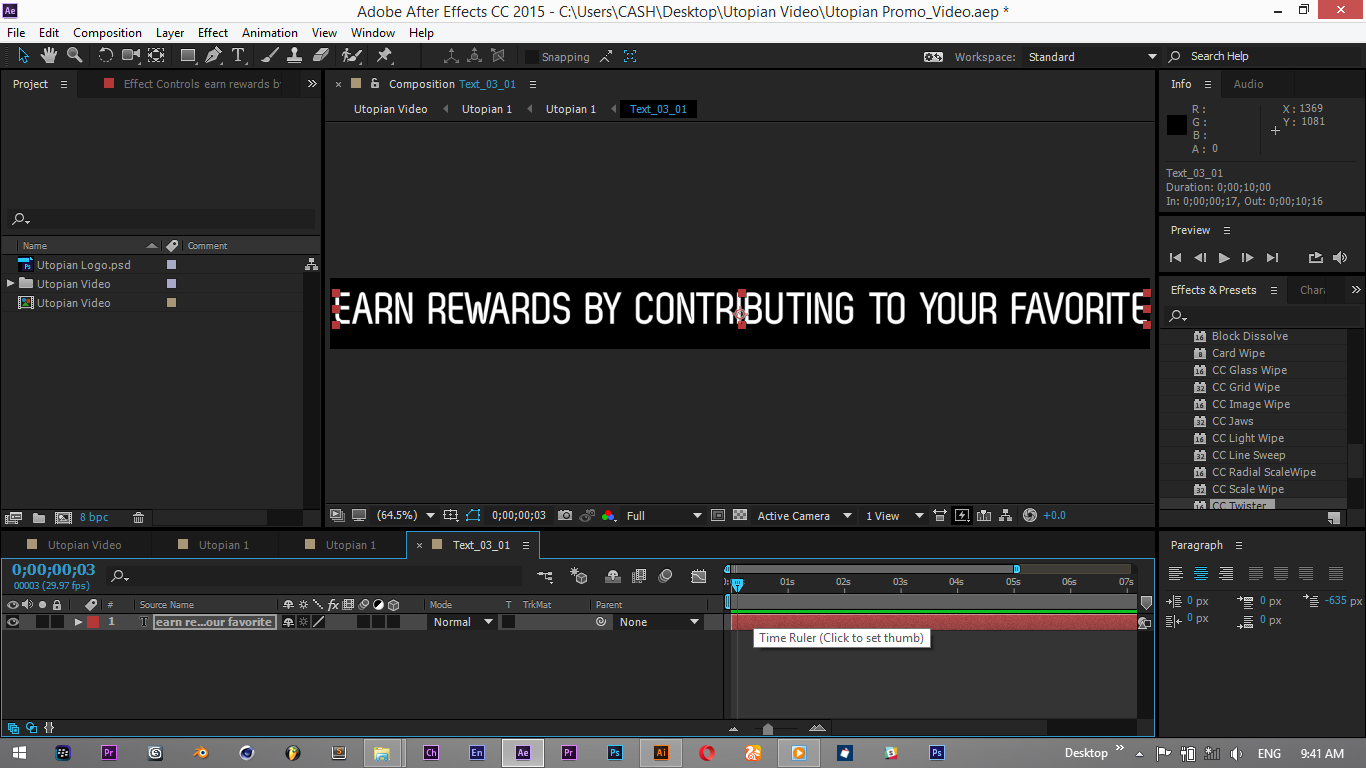Open the Parent dropdown set to None
This screenshot has height=768, width=1366.
(x=659, y=622)
